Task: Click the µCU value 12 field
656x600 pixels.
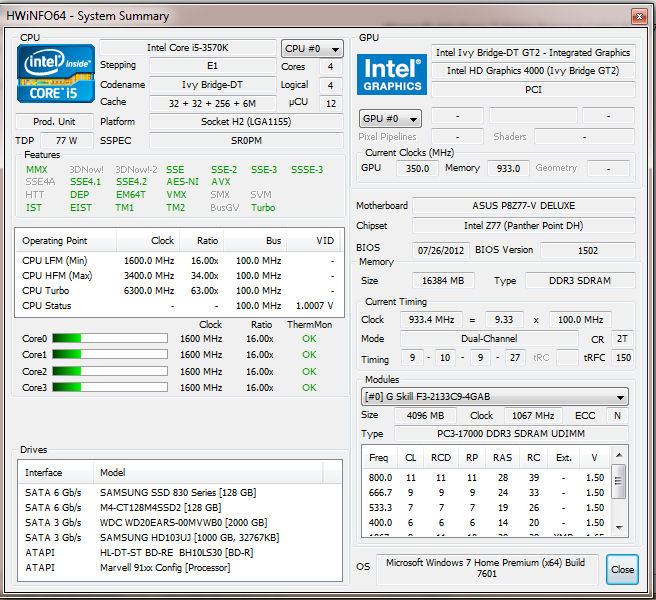Action: pyautogui.click(x=331, y=103)
